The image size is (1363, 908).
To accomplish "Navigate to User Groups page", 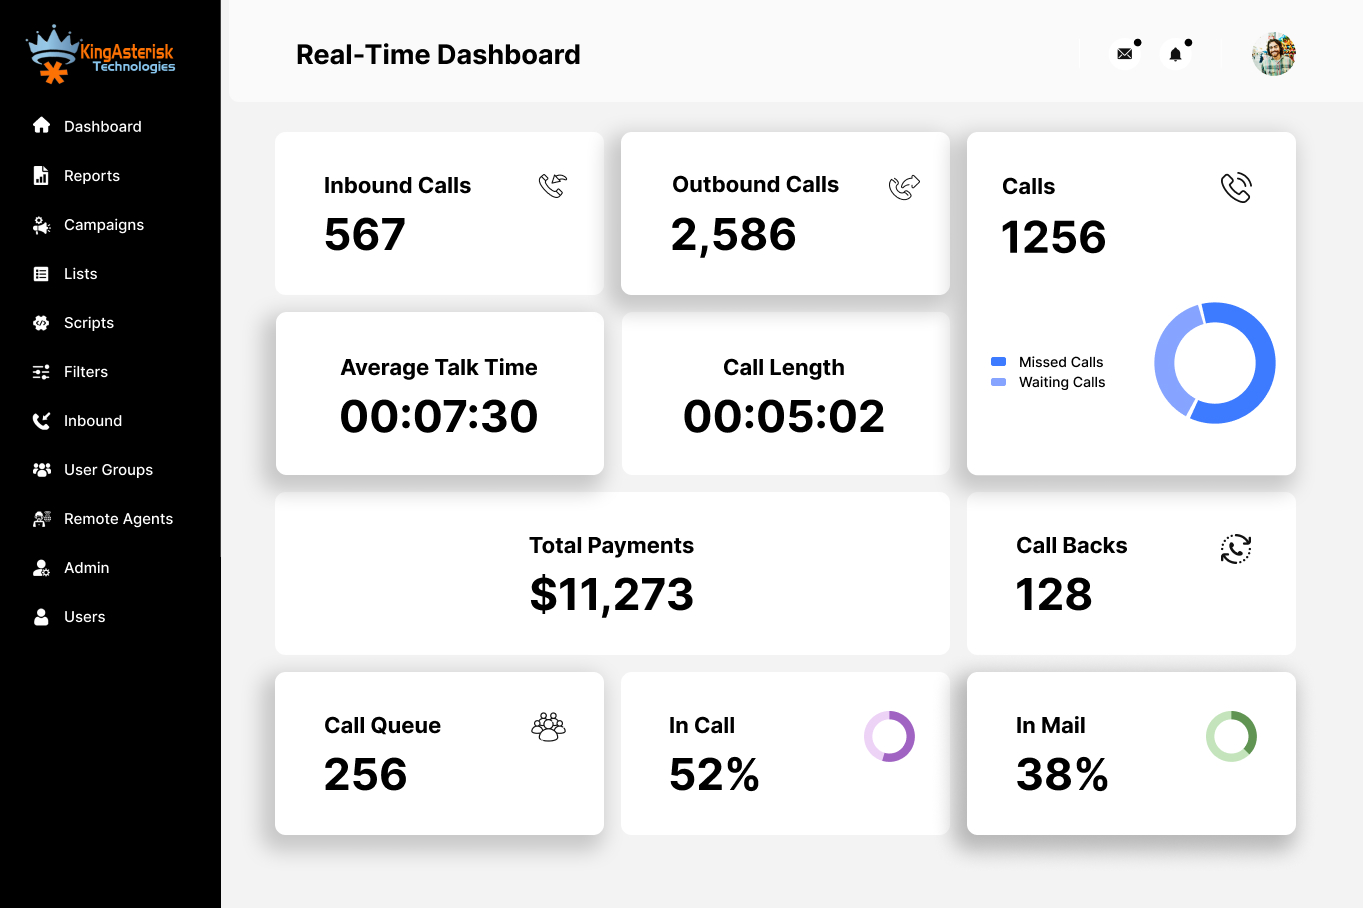I will (108, 469).
